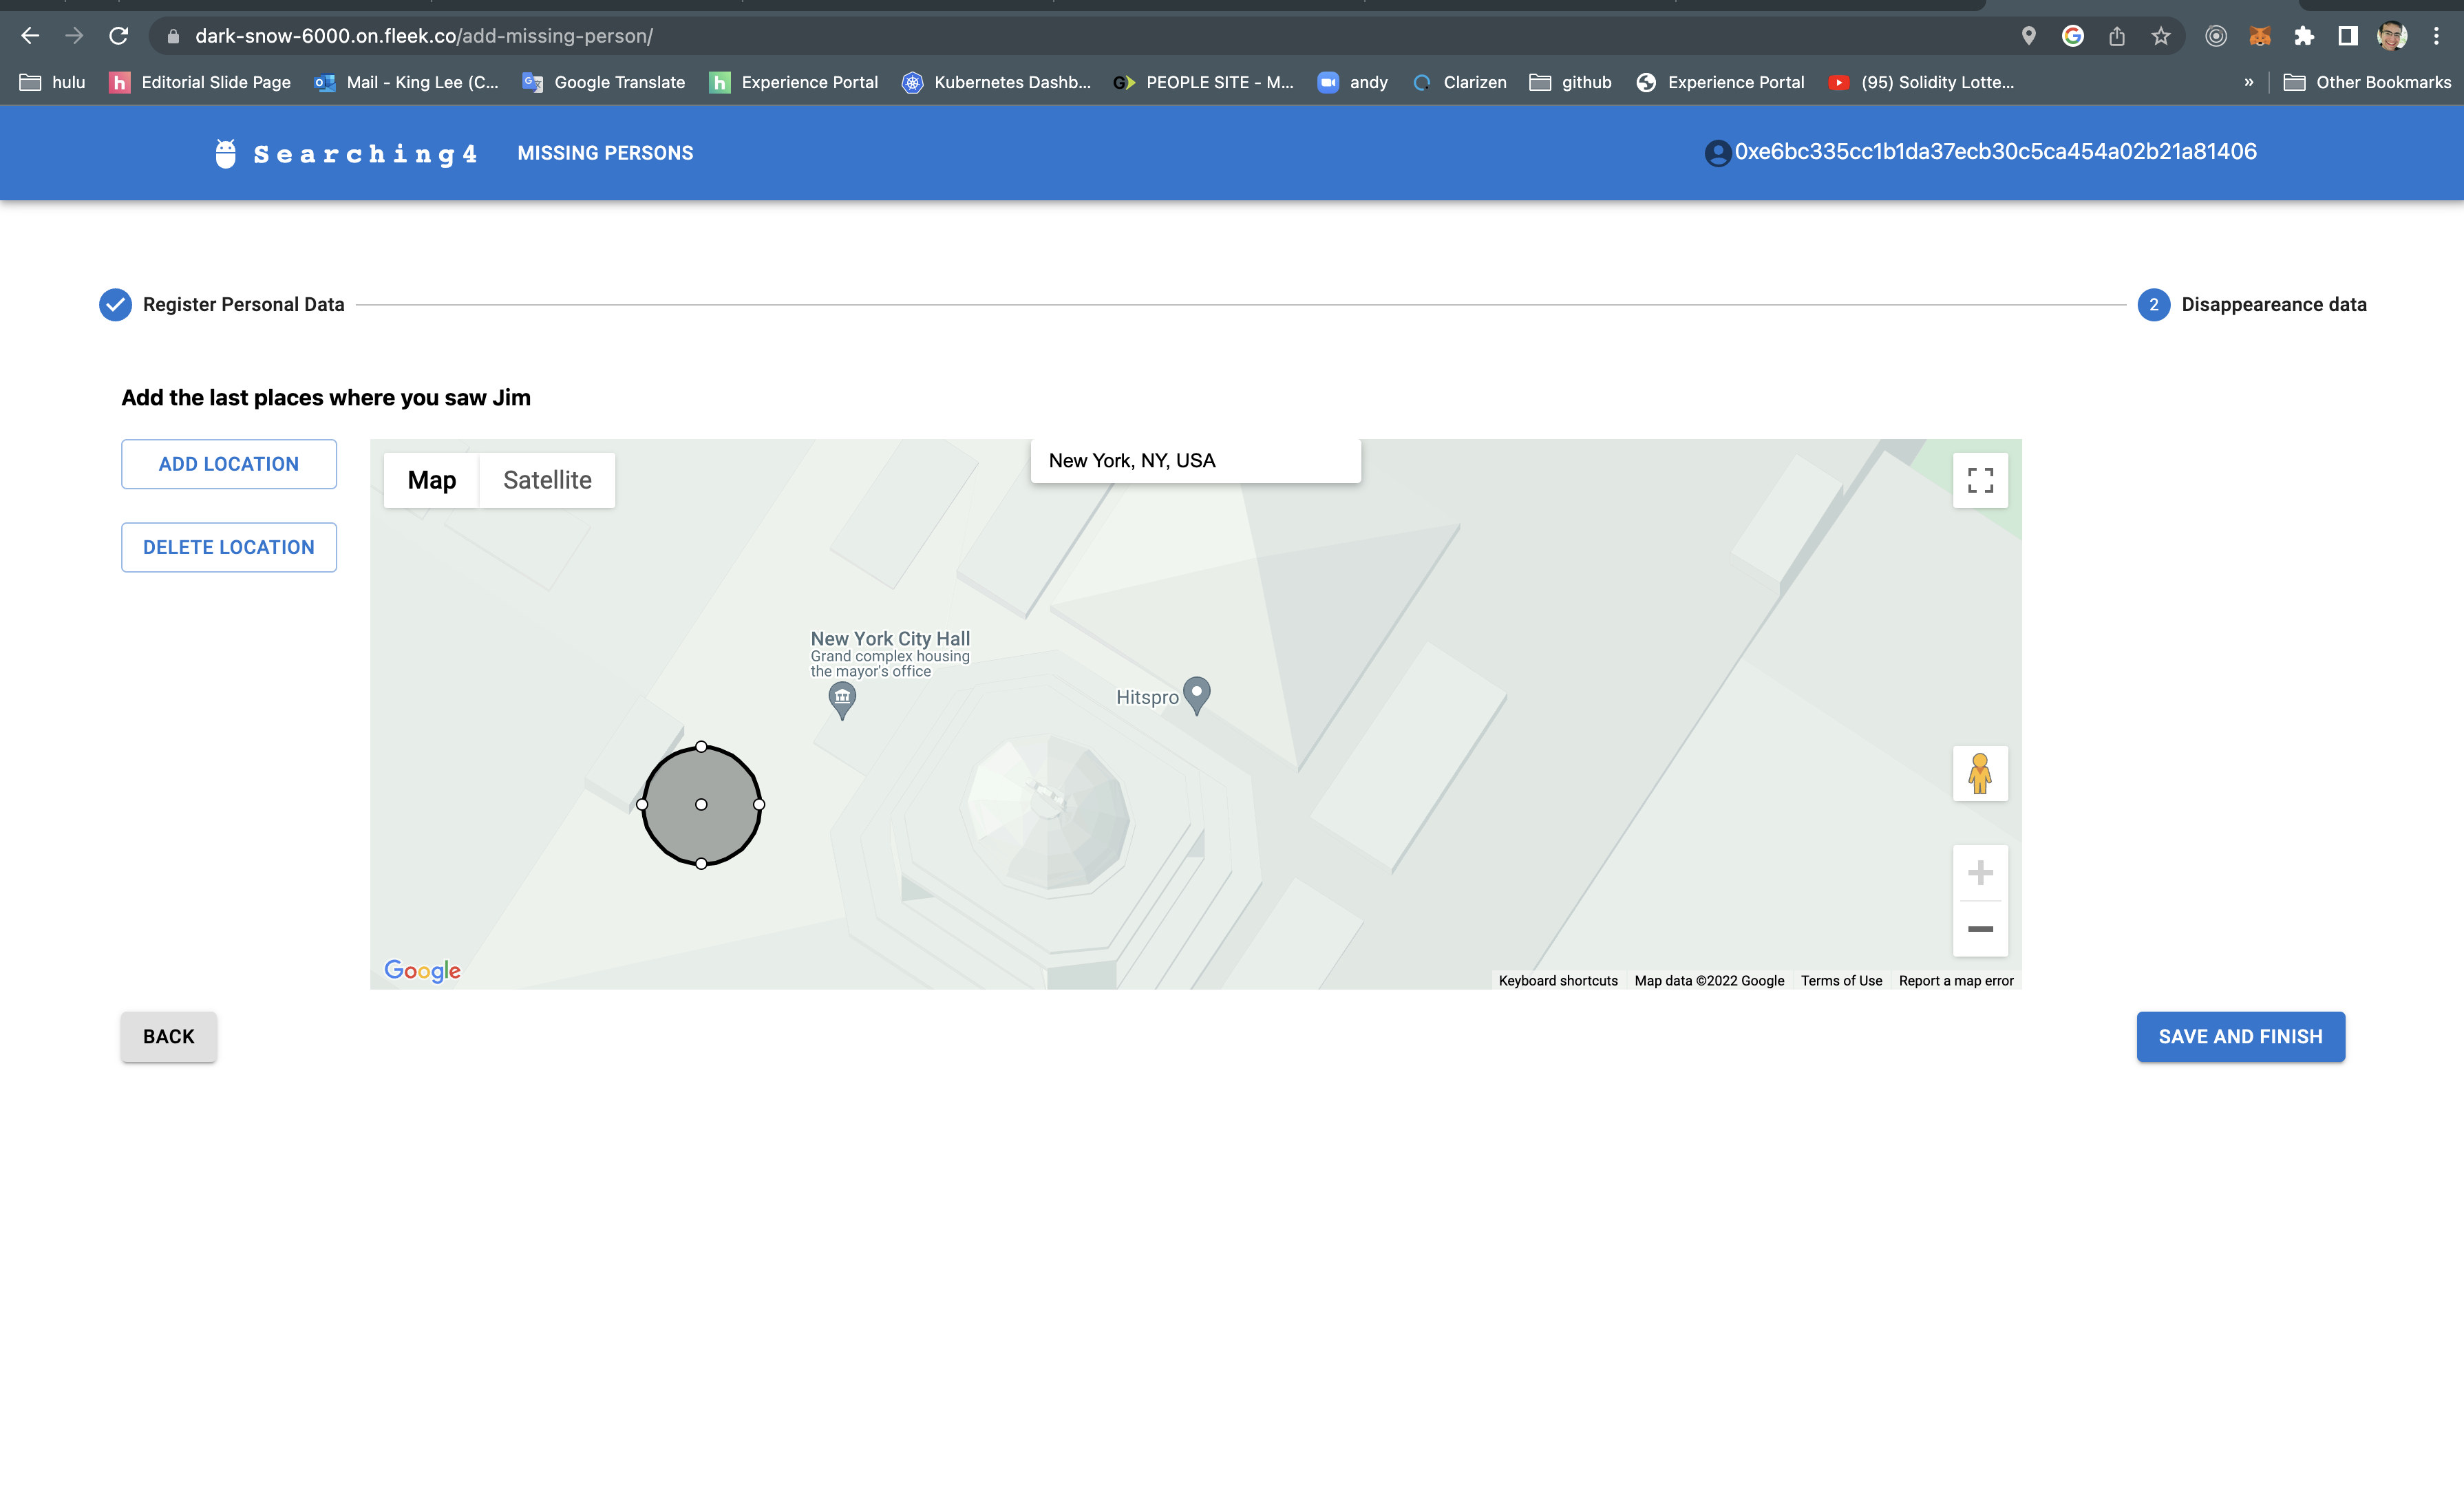Click the map fullscreen toggle icon
This screenshot has height=1492, width=2464.
(1980, 481)
